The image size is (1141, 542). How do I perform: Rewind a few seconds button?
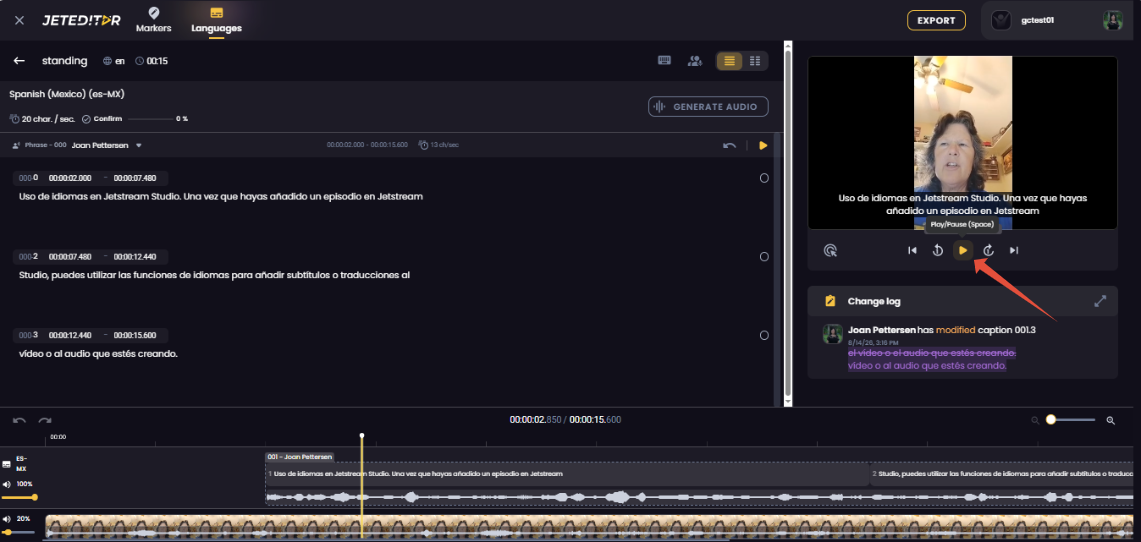point(937,250)
